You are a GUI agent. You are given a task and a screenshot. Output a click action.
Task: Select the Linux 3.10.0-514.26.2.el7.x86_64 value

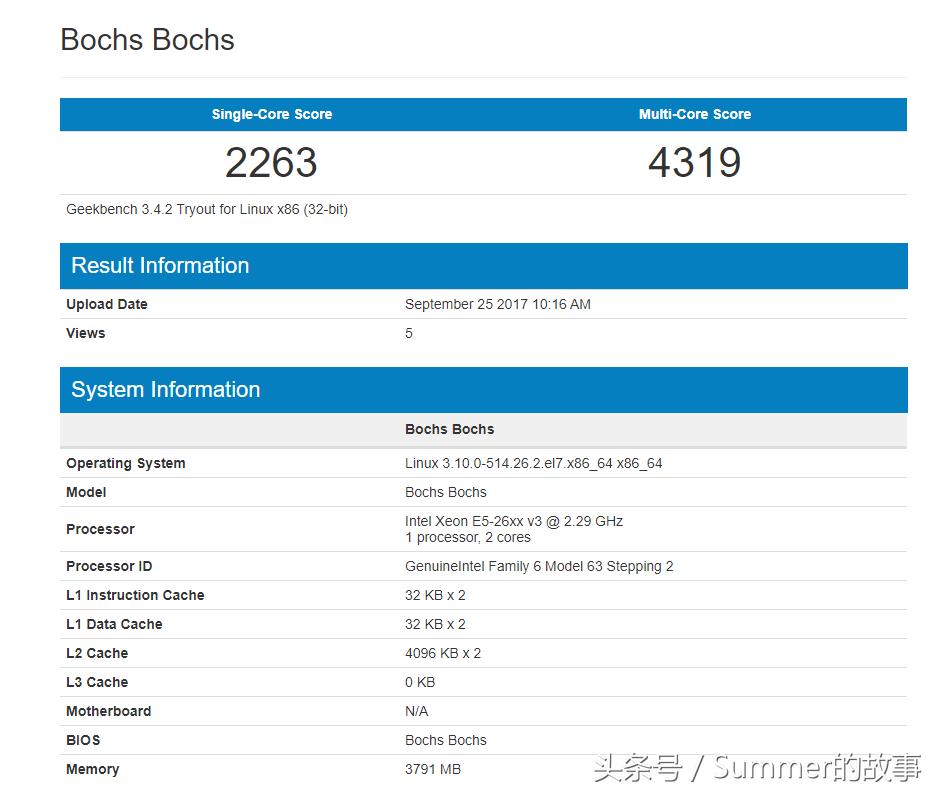click(x=534, y=464)
